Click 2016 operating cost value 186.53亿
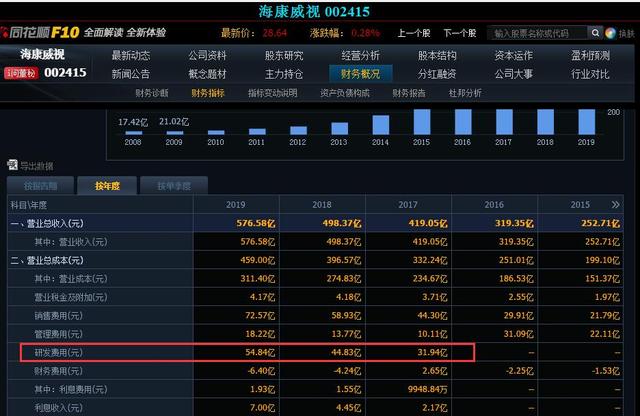 click(x=516, y=278)
